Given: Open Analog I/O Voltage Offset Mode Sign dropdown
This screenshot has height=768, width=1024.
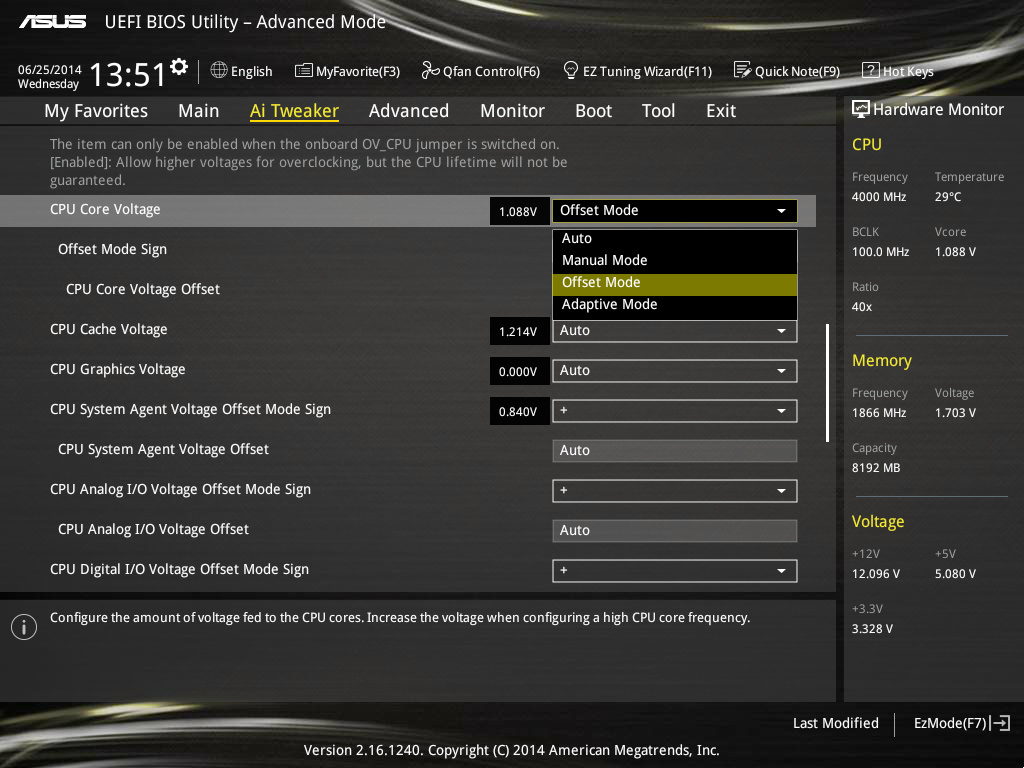Looking at the screenshot, I should coord(675,491).
